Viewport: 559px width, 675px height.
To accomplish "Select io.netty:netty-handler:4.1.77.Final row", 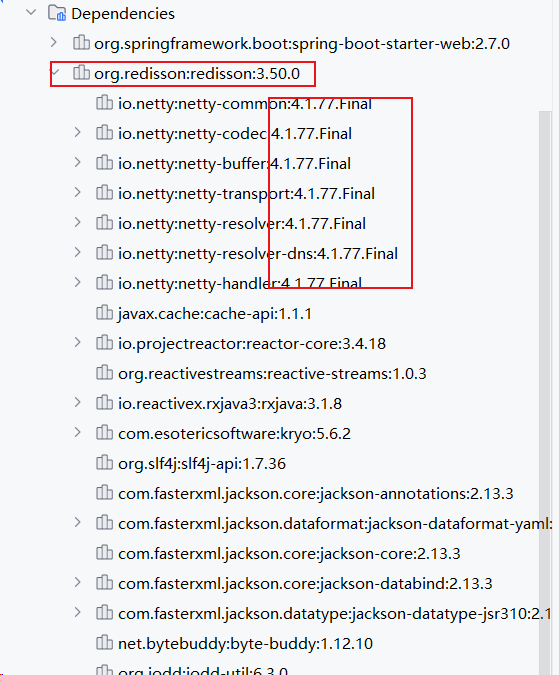I will coord(240,284).
